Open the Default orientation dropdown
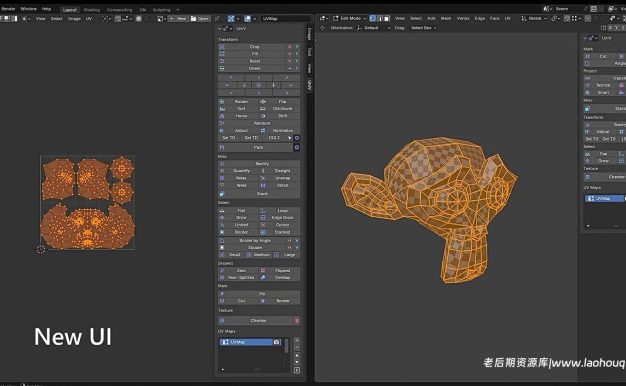 [373, 28]
